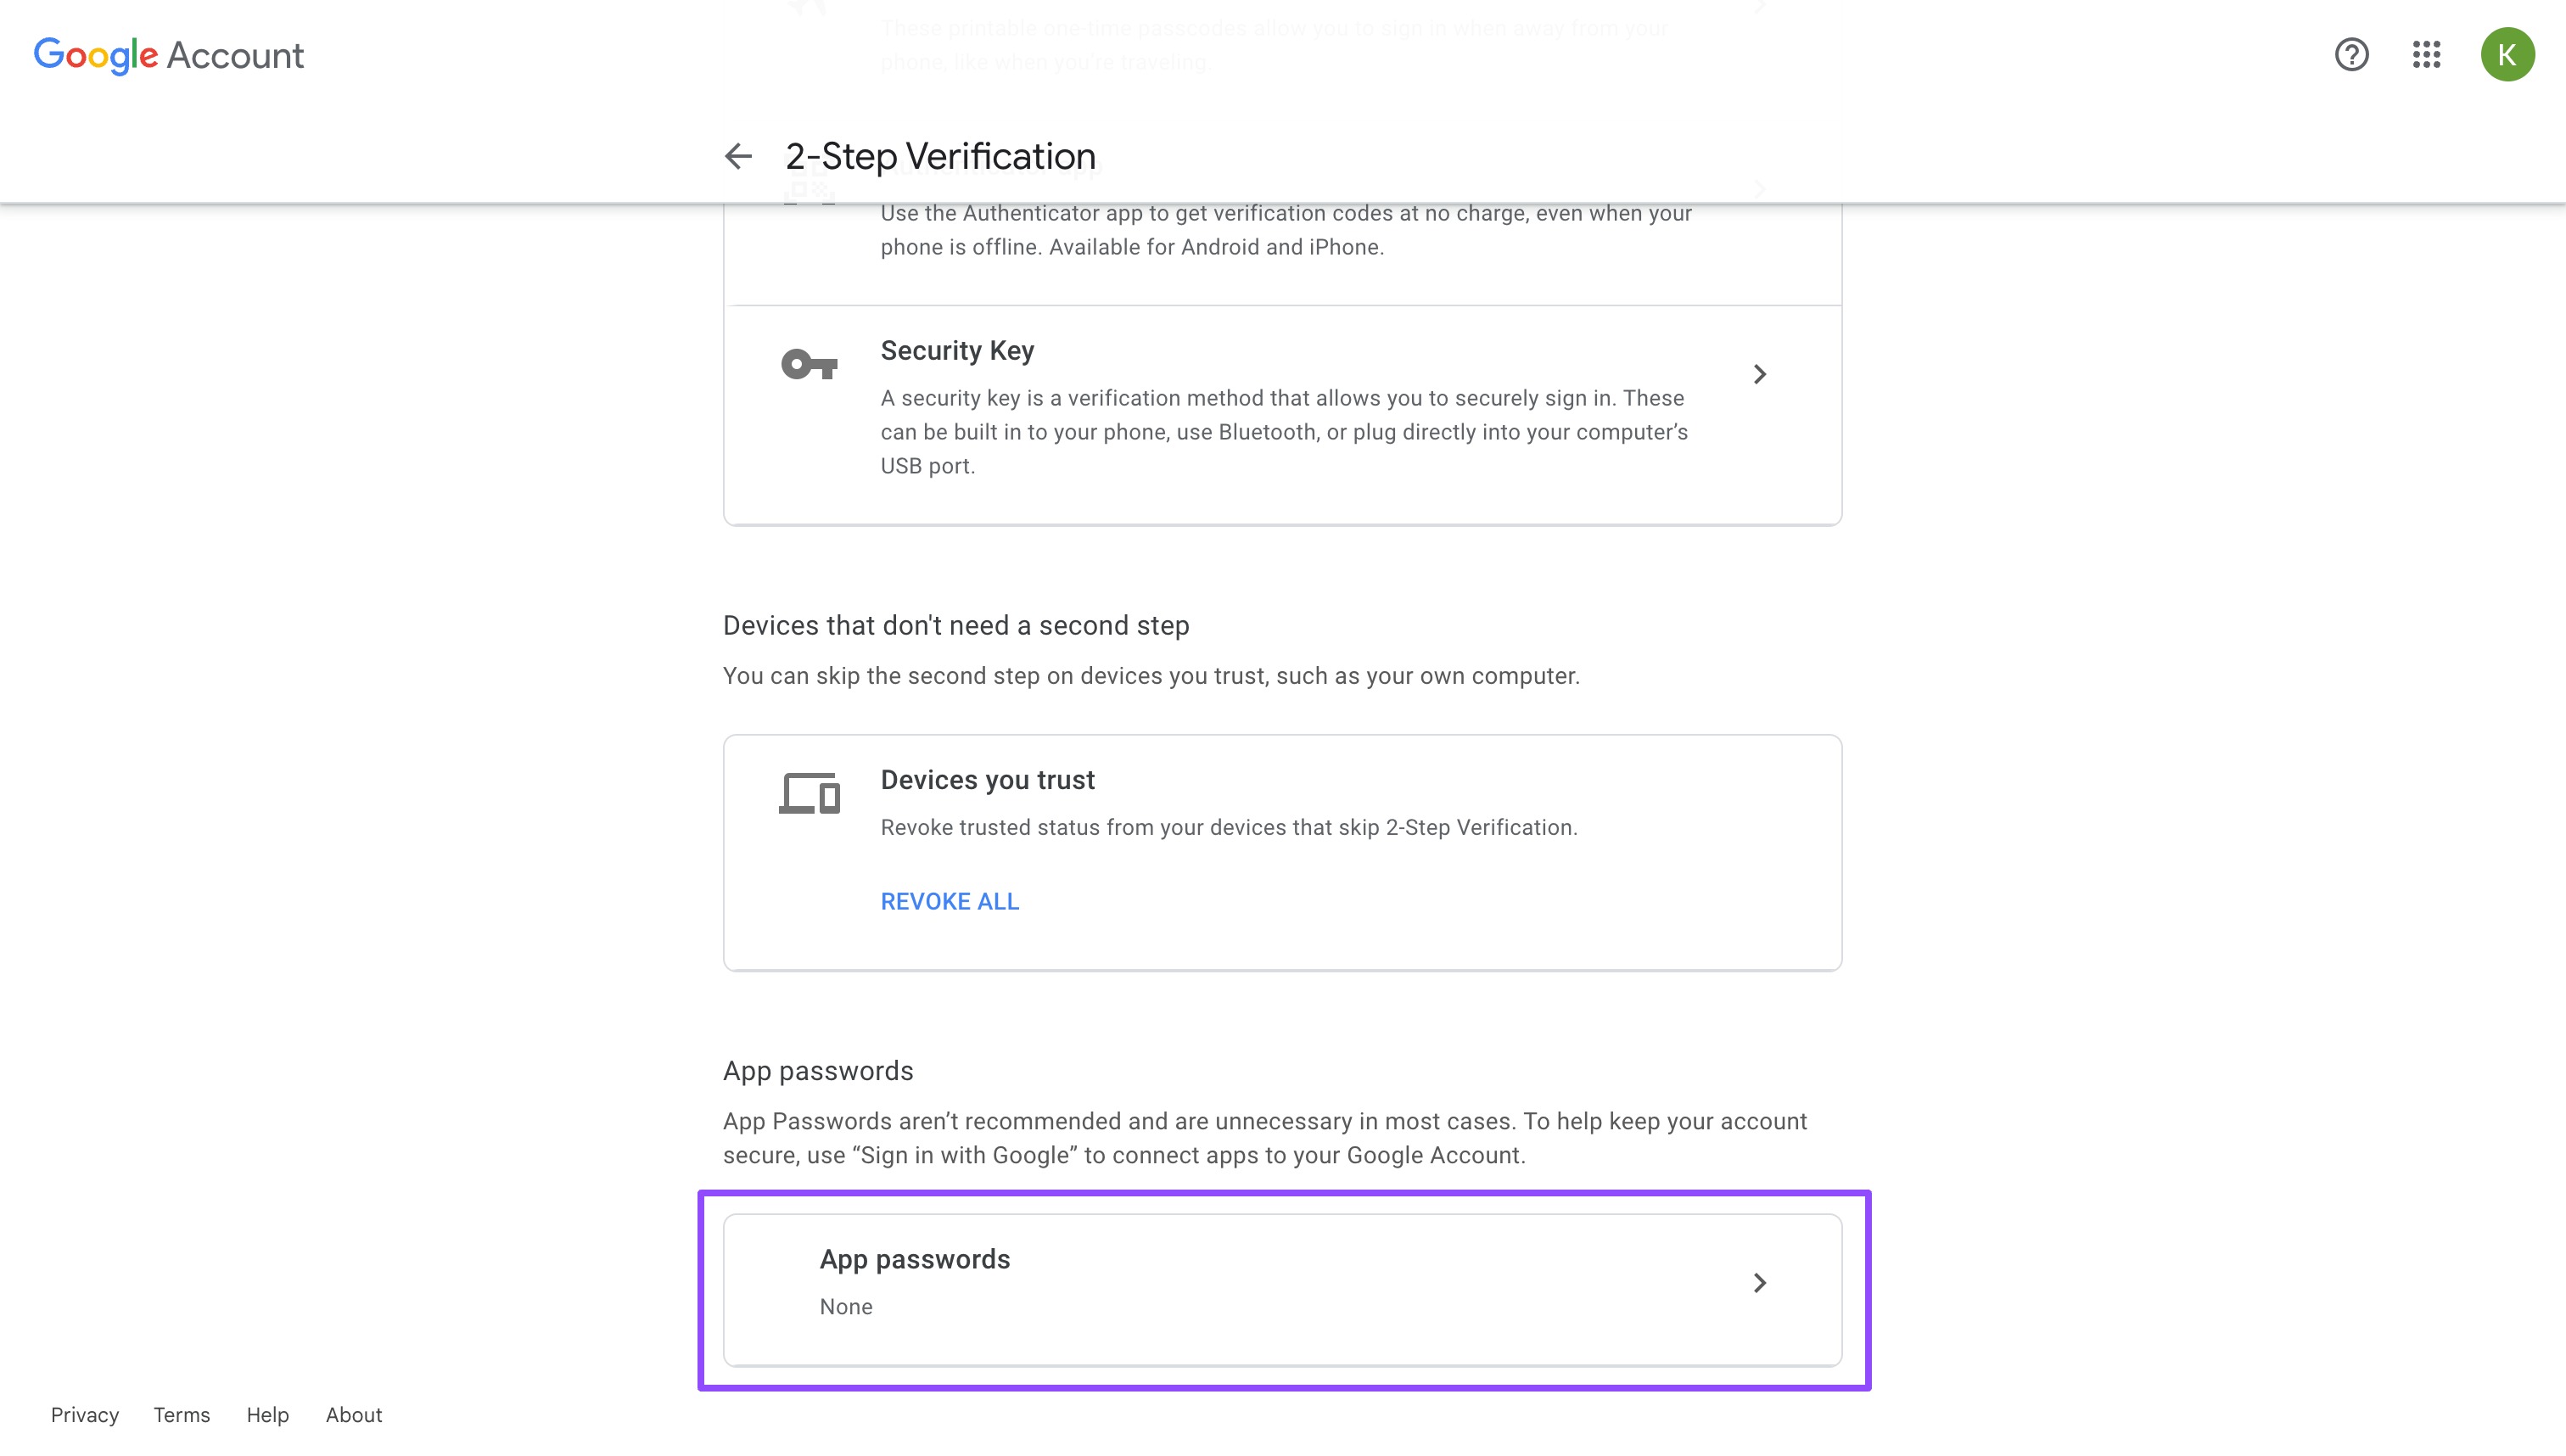
Task: Open the Terms footer link
Action: click(181, 1414)
